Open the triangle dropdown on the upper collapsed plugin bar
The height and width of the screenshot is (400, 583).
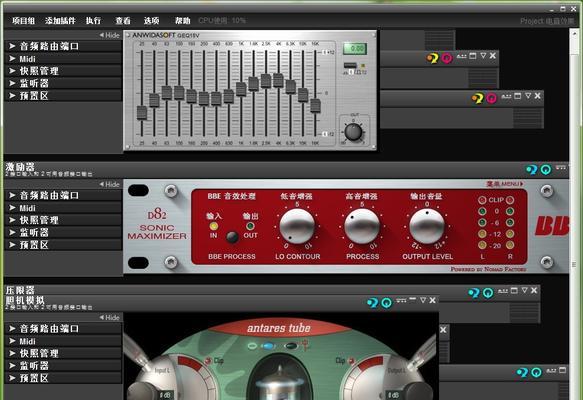(483, 56)
